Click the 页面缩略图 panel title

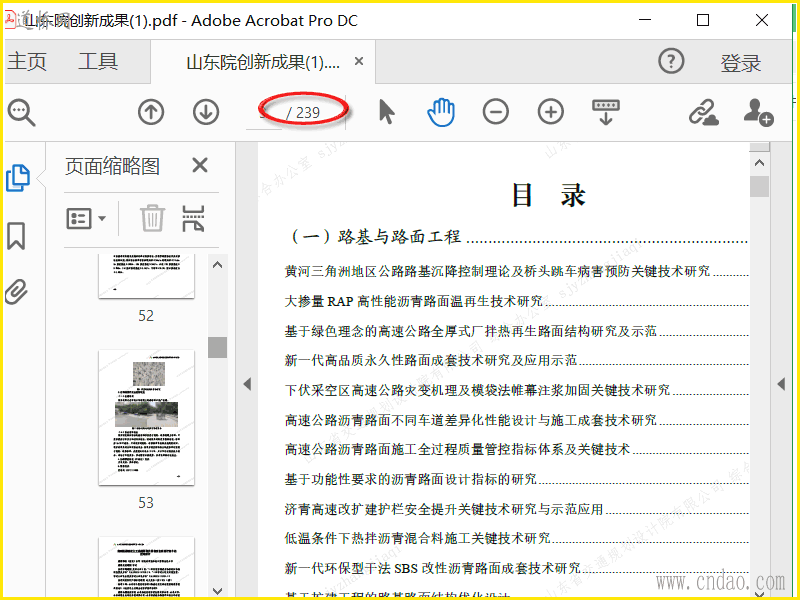112,166
